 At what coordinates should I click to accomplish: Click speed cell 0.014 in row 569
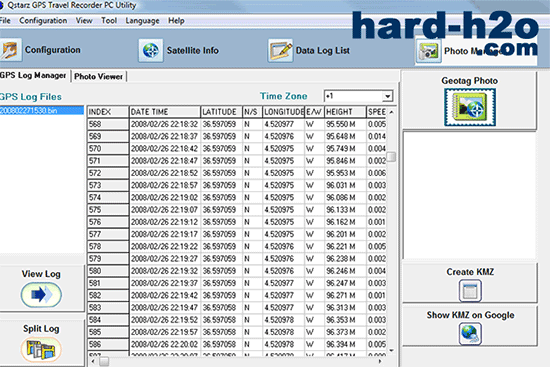tap(376, 136)
